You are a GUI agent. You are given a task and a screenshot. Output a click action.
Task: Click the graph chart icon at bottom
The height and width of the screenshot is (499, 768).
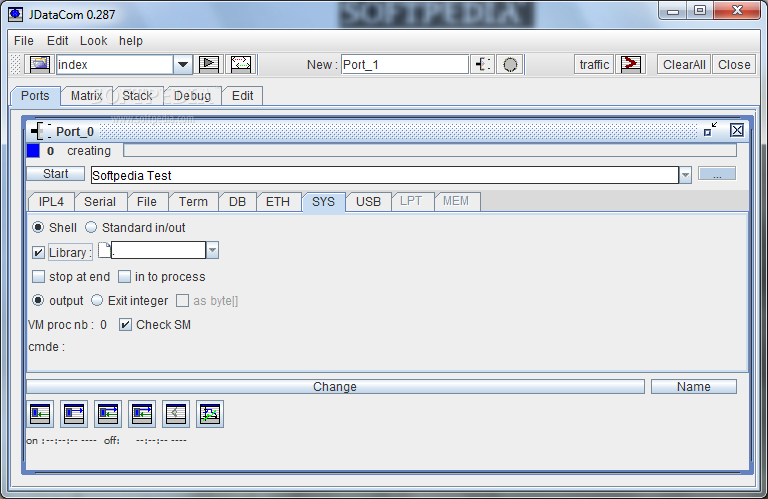(x=210, y=414)
